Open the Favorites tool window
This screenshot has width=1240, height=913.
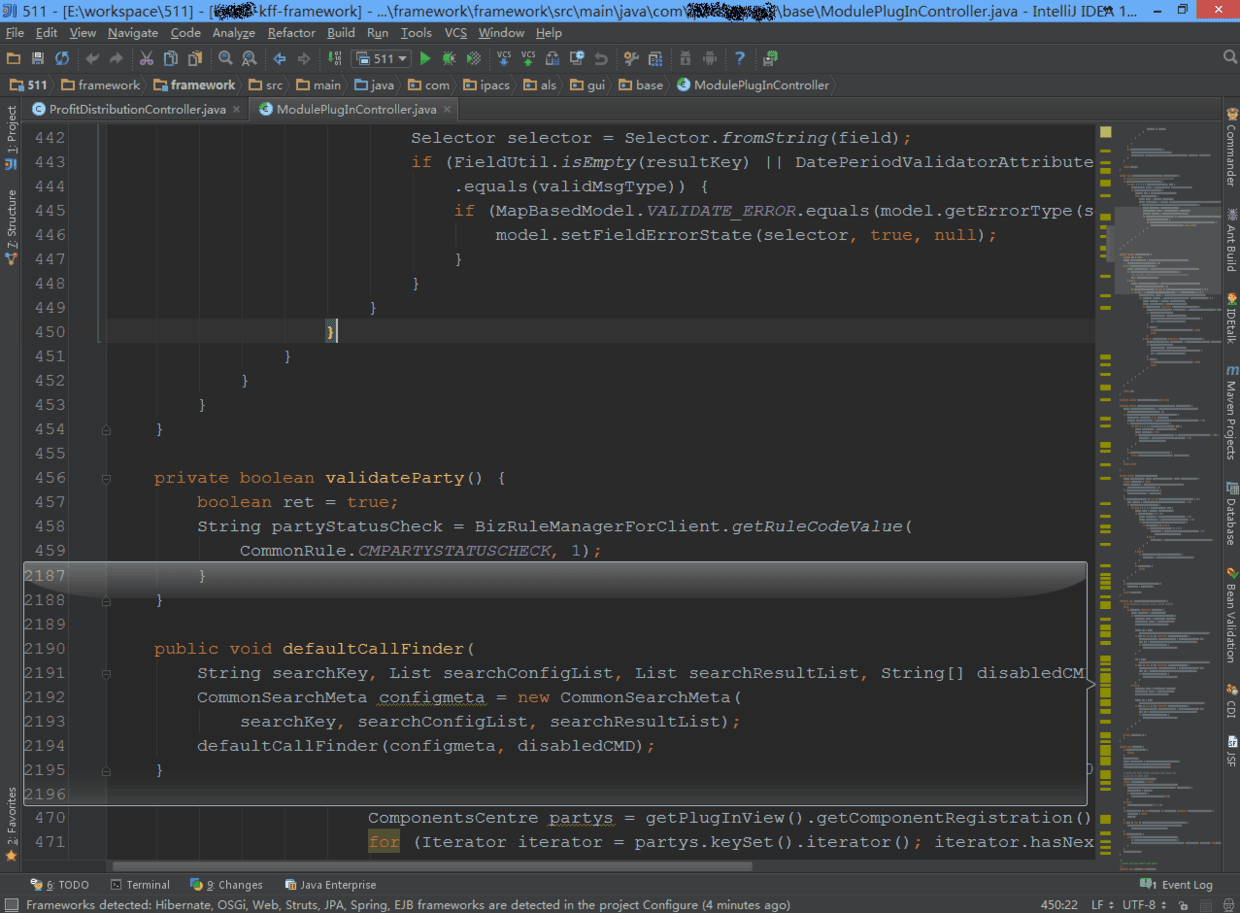pyautogui.click(x=11, y=823)
